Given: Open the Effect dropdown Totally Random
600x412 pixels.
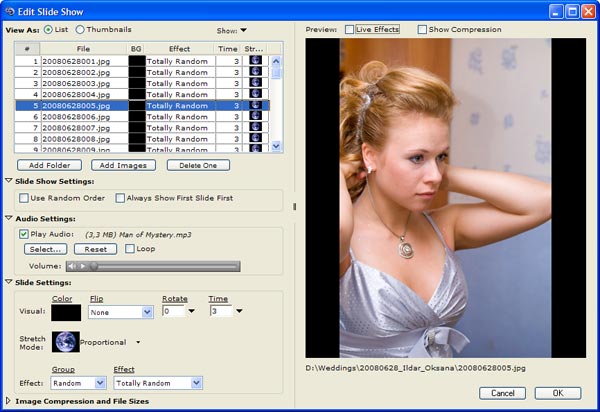Looking at the screenshot, I should click(197, 383).
